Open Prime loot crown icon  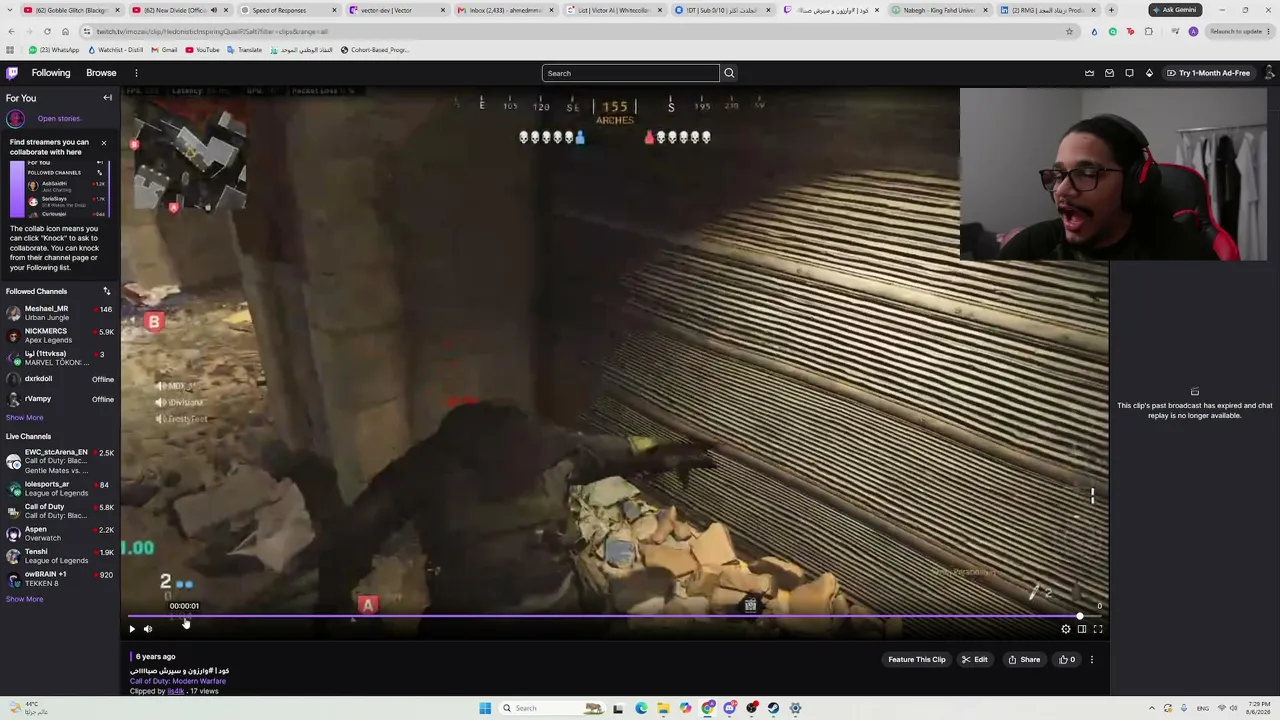(1089, 73)
